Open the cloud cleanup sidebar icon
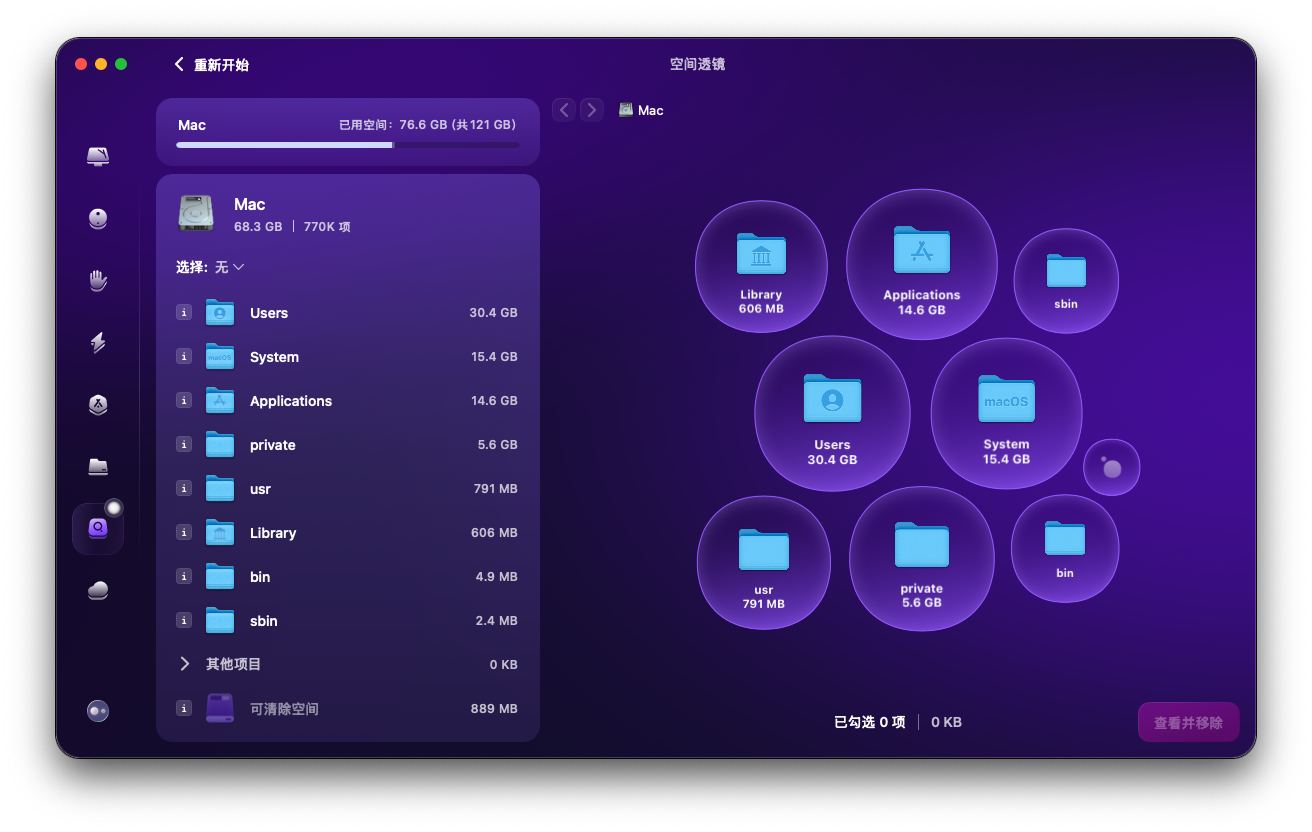This screenshot has height=832, width=1312. click(x=98, y=591)
